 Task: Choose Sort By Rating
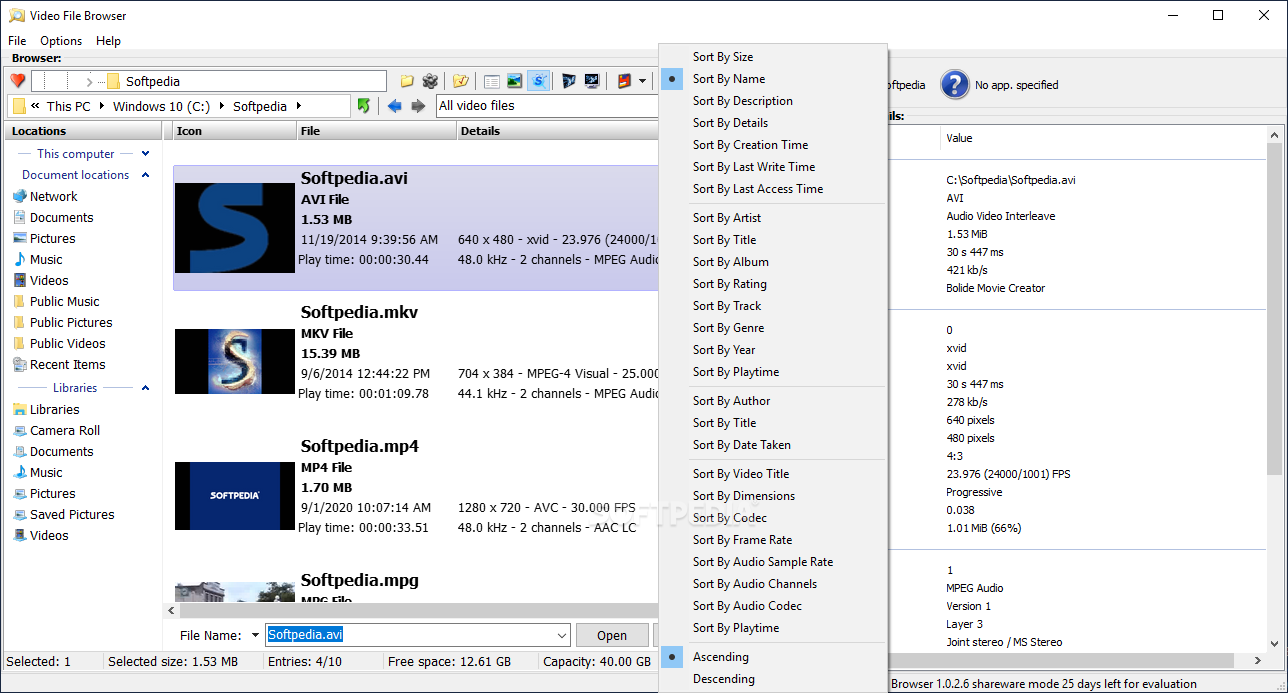coord(773,284)
